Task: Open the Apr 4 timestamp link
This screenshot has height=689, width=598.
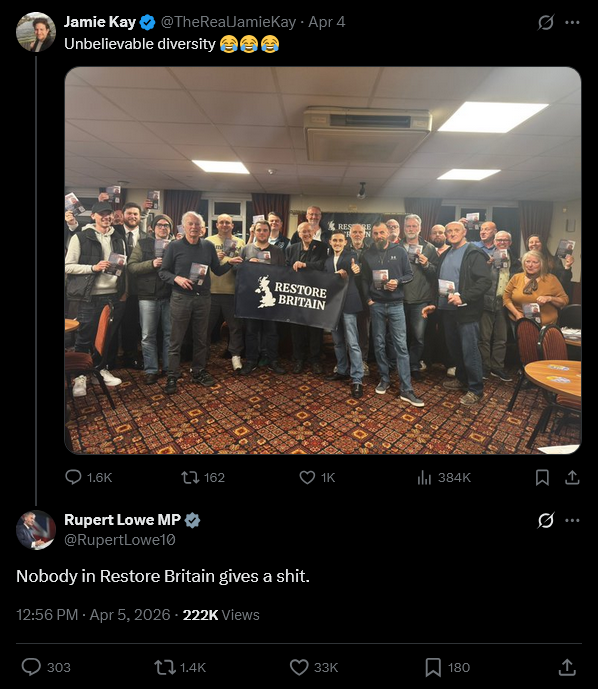Action: 327,22
